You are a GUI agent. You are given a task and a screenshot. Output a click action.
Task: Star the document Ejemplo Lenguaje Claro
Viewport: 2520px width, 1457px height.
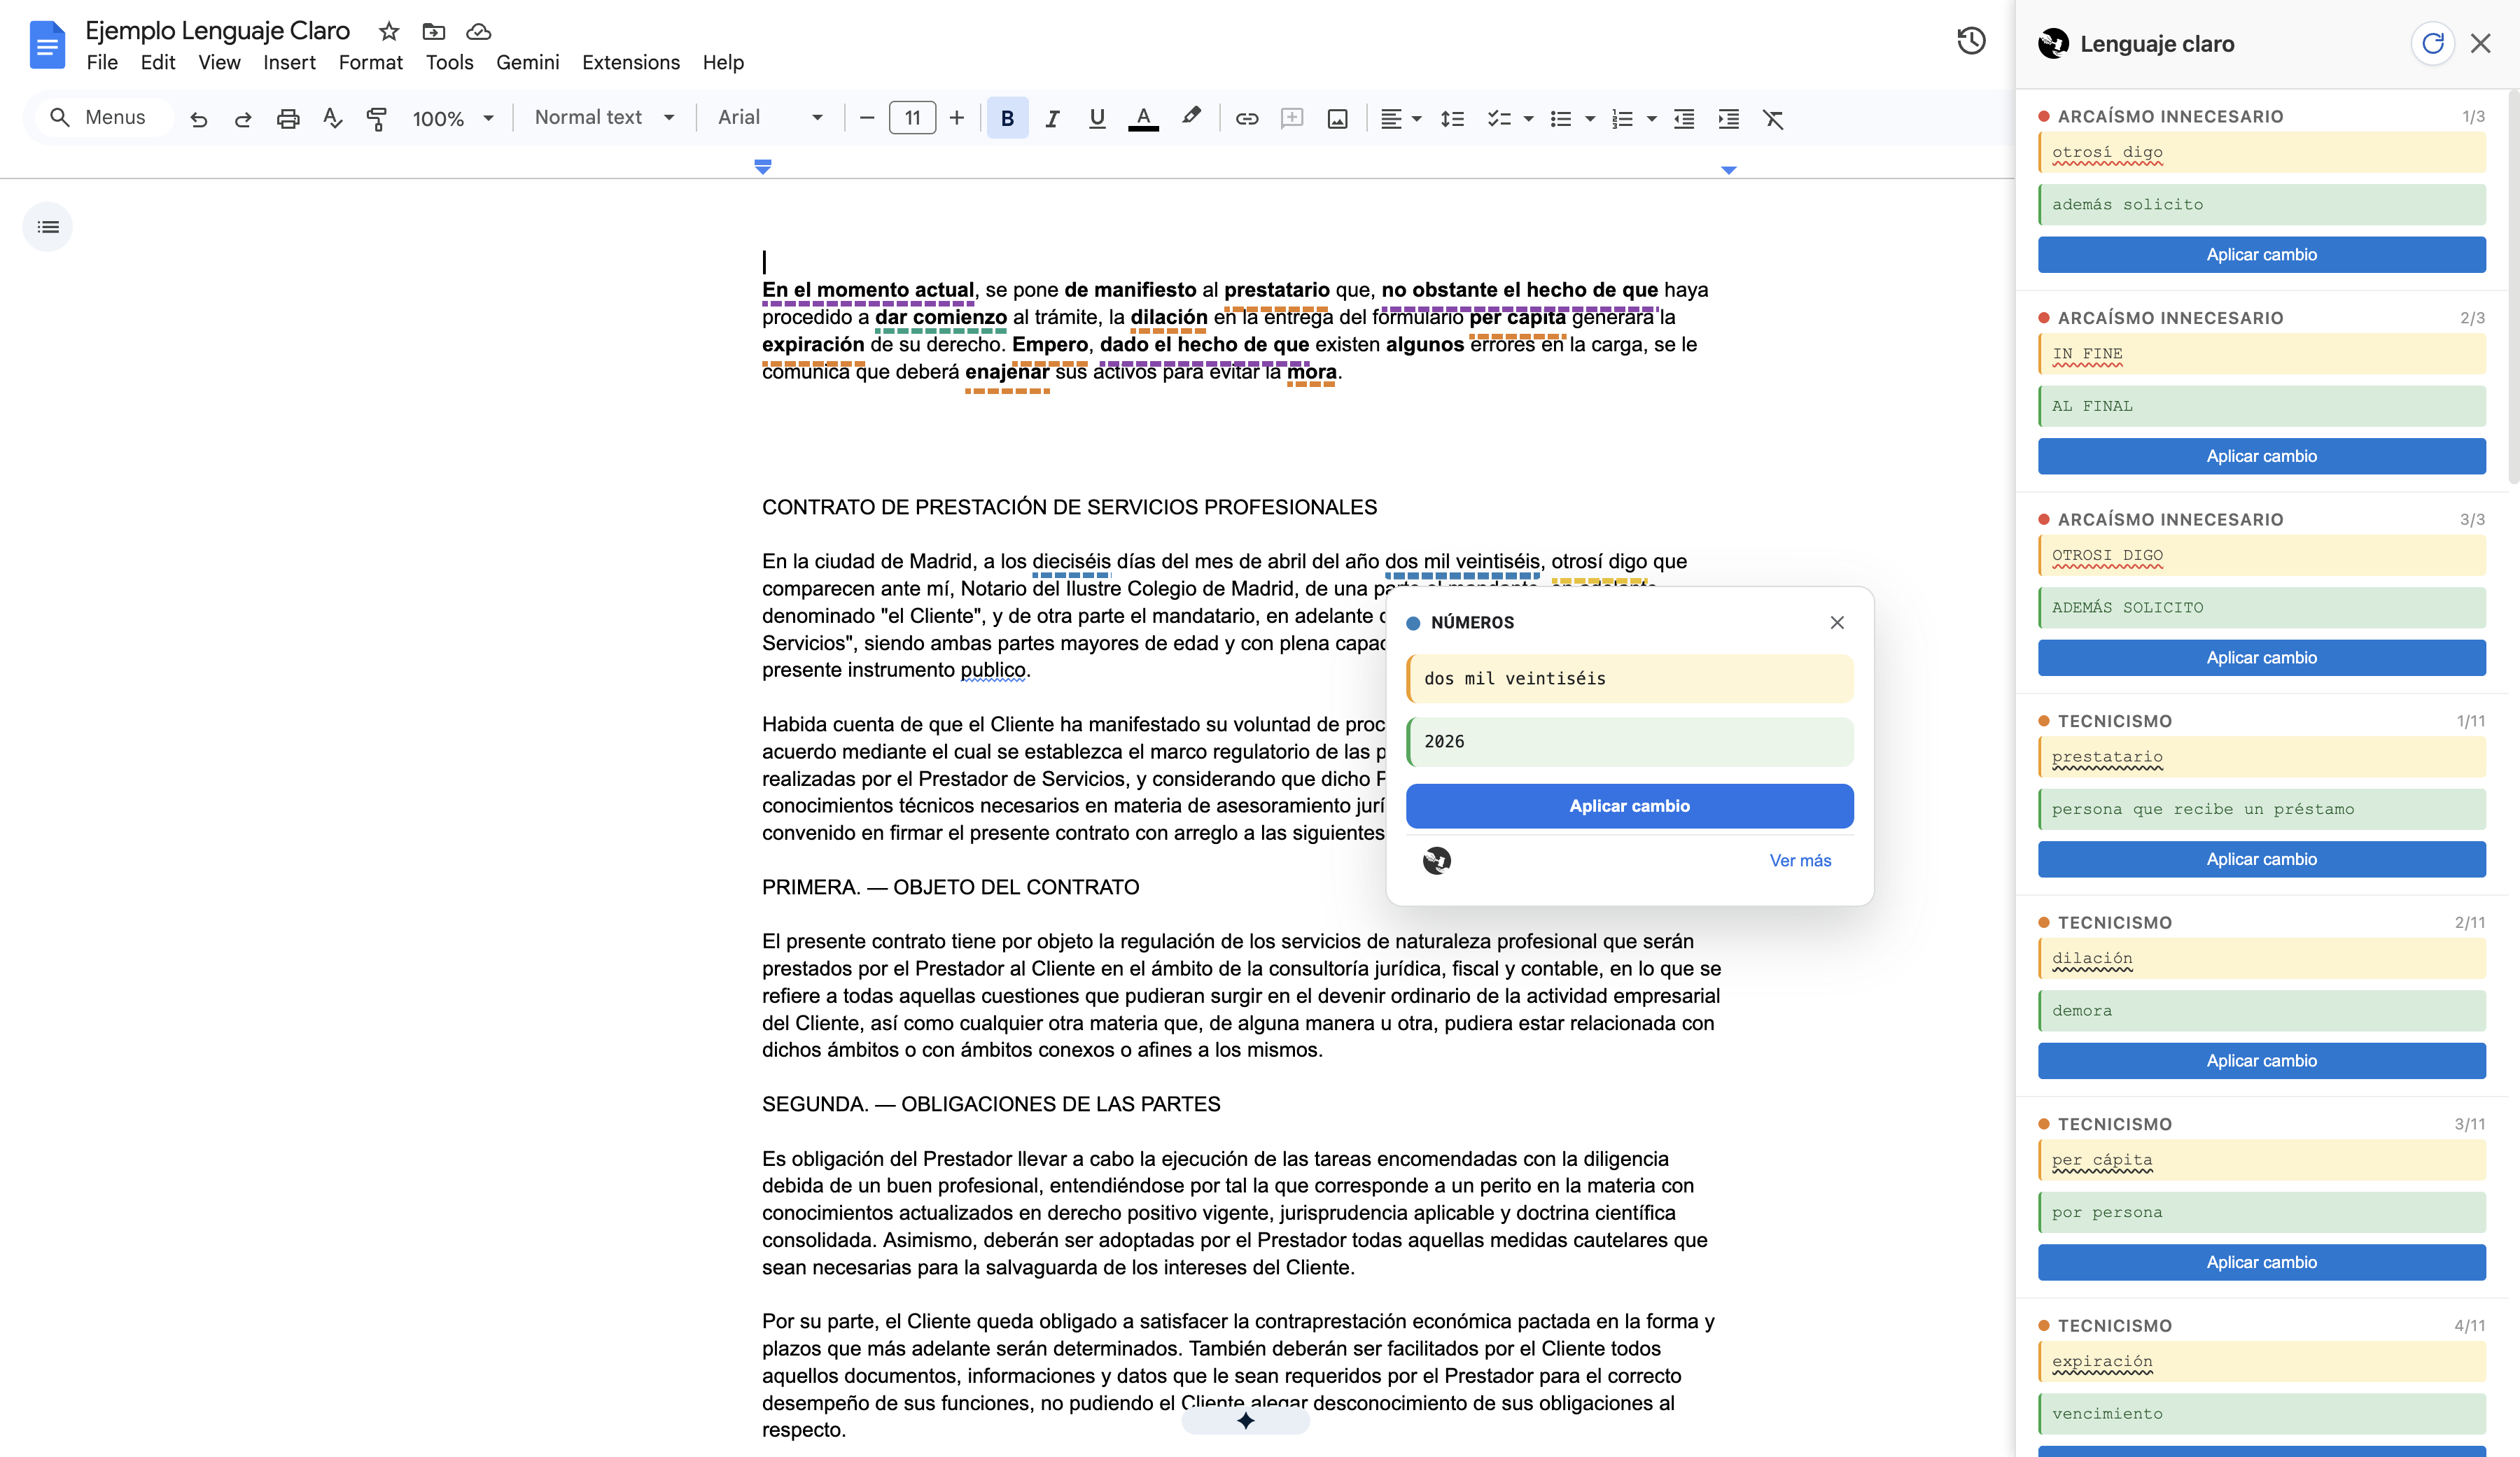[x=388, y=31]
